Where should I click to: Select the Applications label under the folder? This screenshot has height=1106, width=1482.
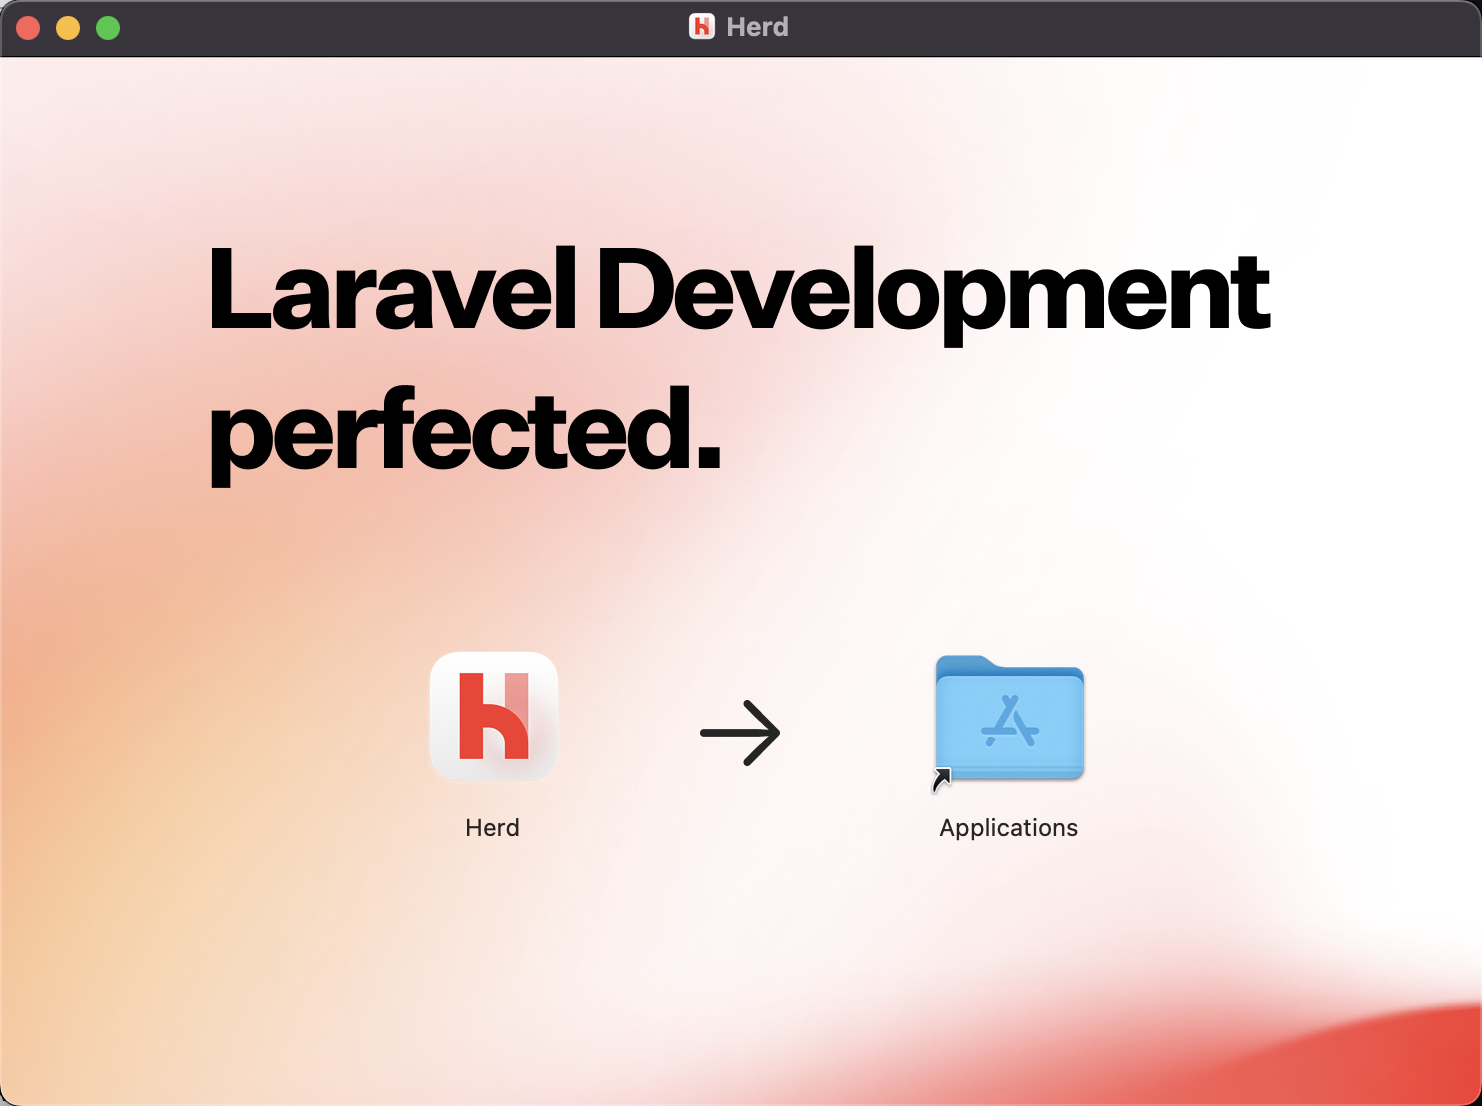point(1008,827)
